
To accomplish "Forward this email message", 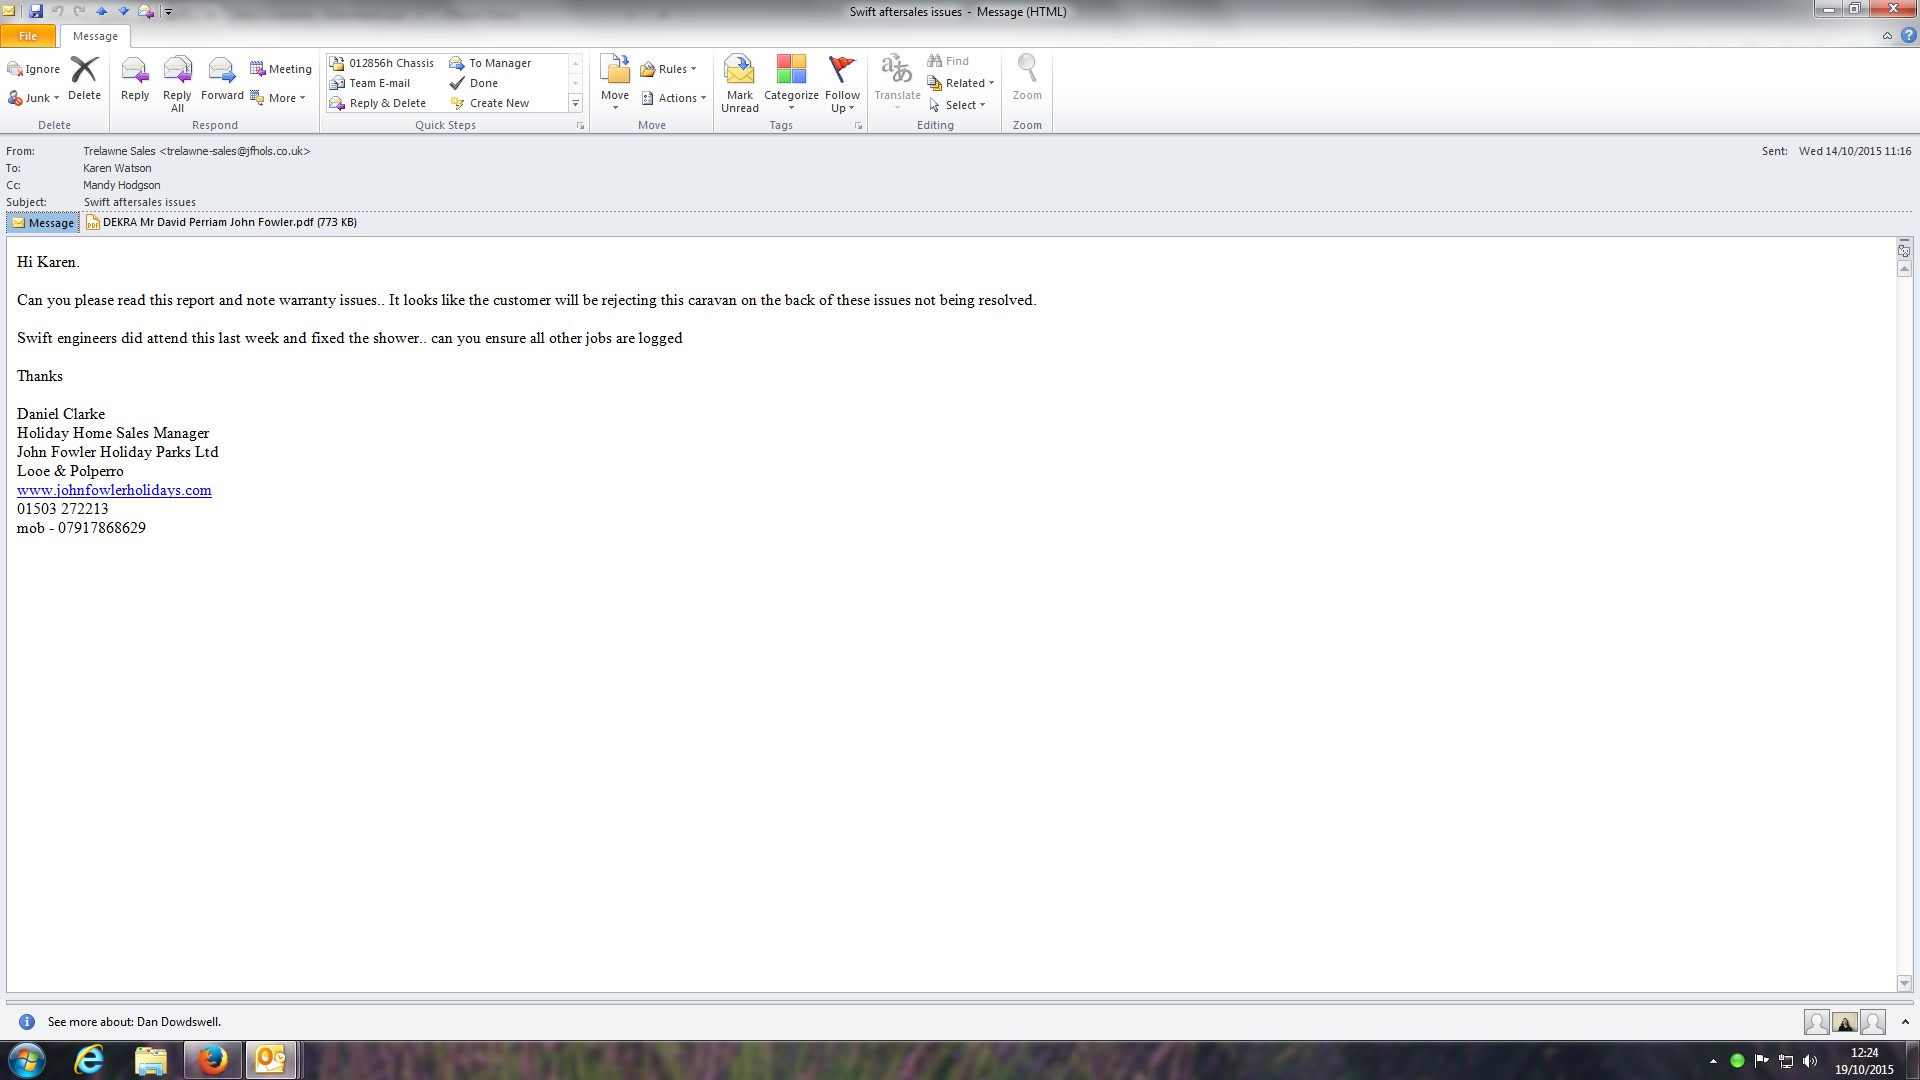I will point(221,71).
